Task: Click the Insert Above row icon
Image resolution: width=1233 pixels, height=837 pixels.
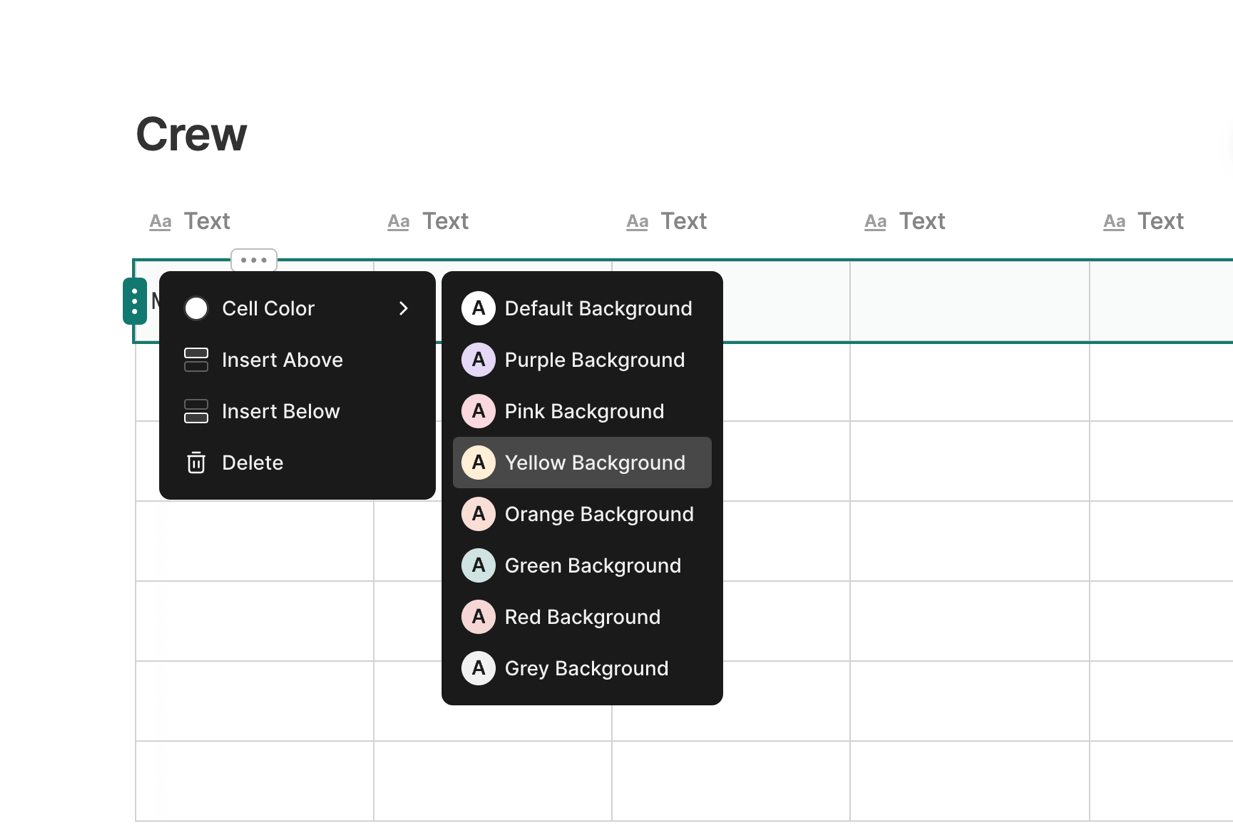Action: (196, 360)
